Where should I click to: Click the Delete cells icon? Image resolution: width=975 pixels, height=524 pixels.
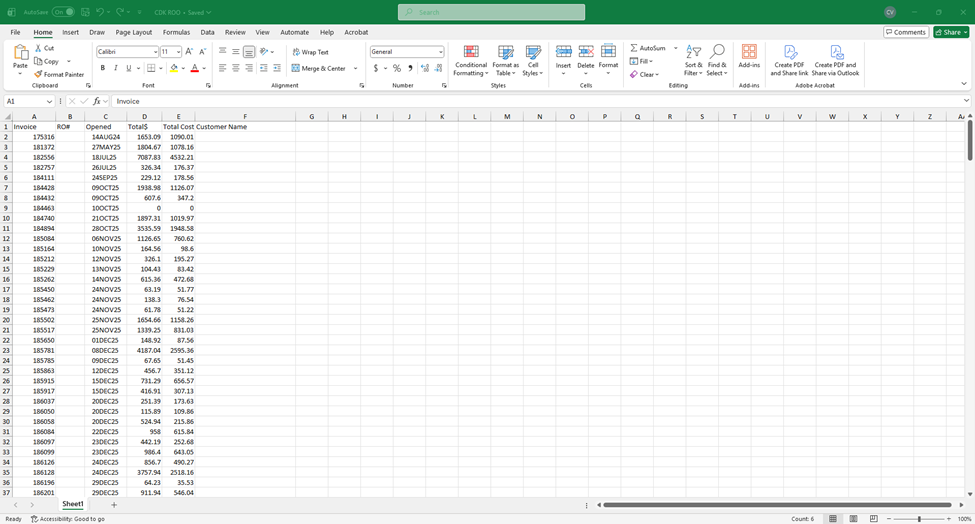point(586,52)
